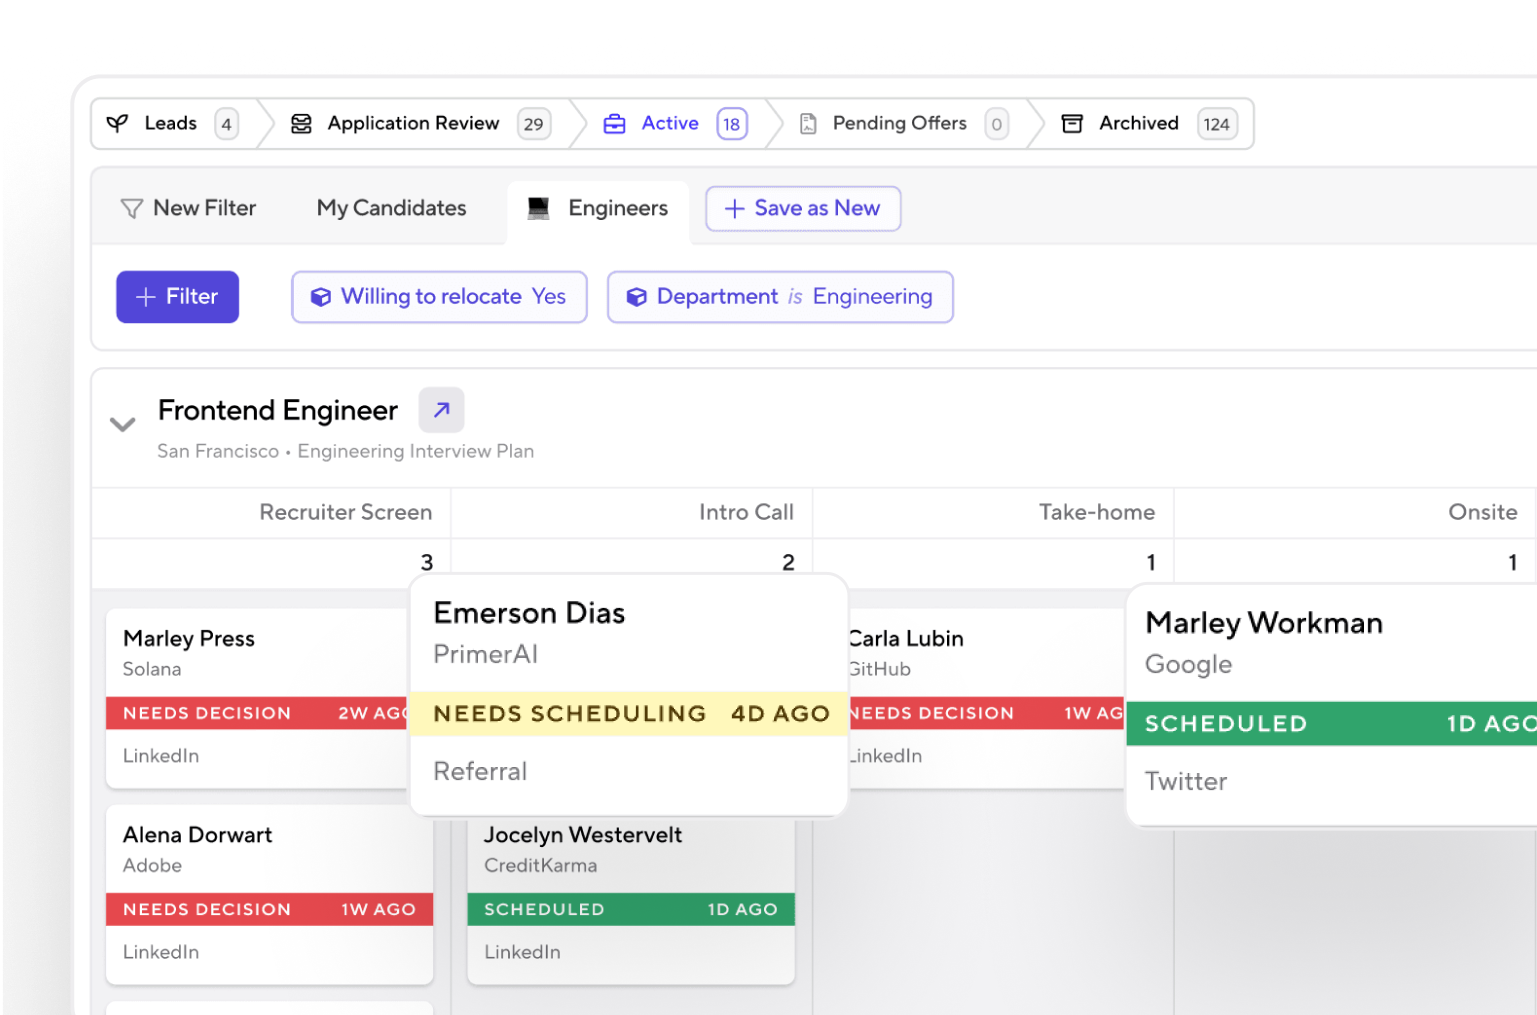Viewport: 1537px width, 1015px height.
Task: Click the Pending Offers document icon
Action: (x=806, y=123)
